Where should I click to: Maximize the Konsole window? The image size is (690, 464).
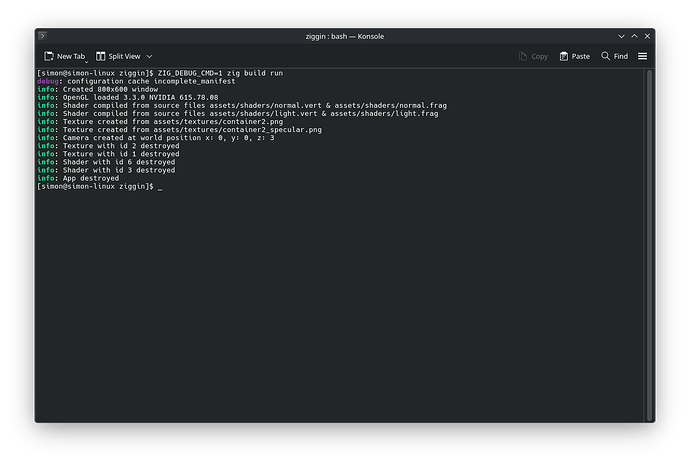[634, 36]
